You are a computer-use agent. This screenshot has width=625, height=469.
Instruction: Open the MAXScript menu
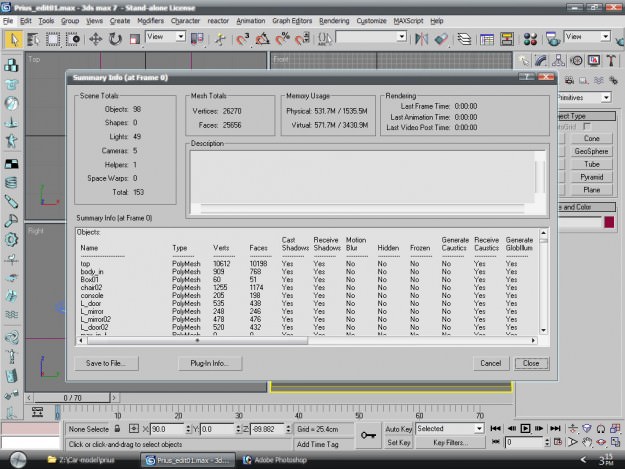[408, 21]
